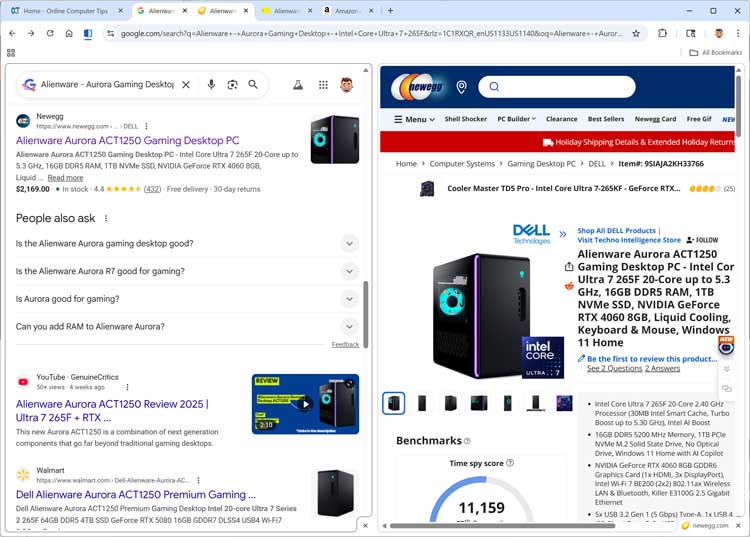Viewport: 750px width, 537px height.
Task: Start Google voice search microphone
Action: (211, 85)
